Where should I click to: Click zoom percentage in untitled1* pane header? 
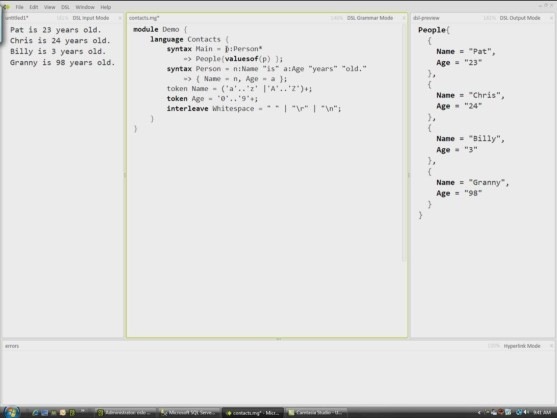(x=62, y=18)
